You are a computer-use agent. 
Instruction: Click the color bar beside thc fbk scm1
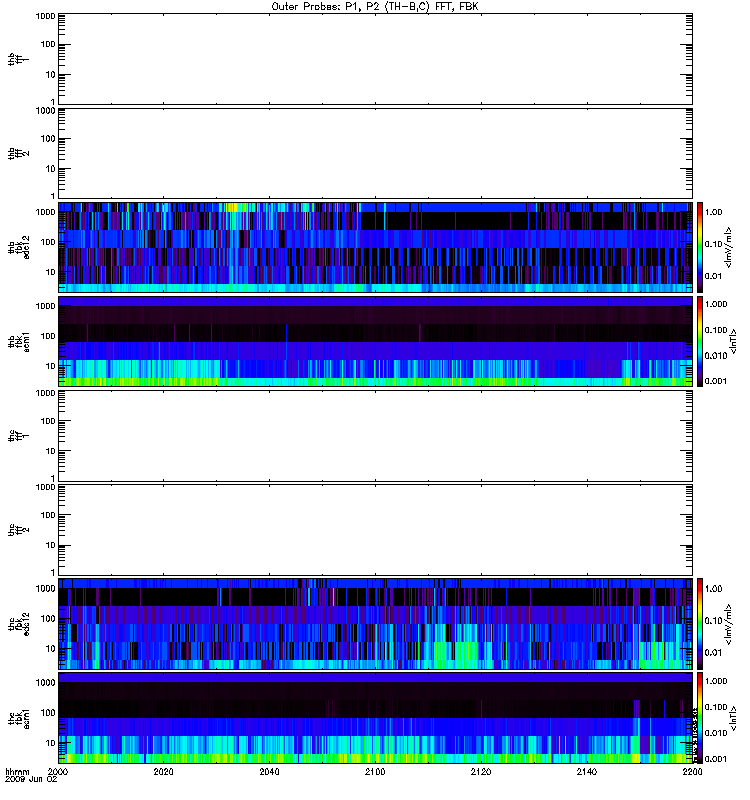pos(700,718)
